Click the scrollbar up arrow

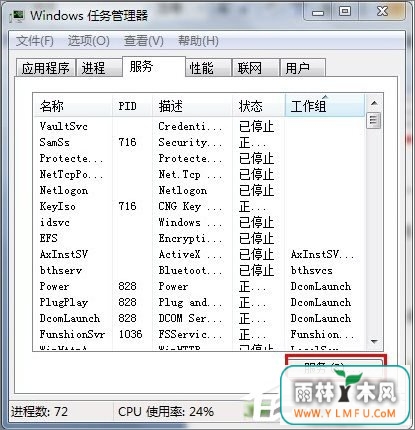pos(374,103)
